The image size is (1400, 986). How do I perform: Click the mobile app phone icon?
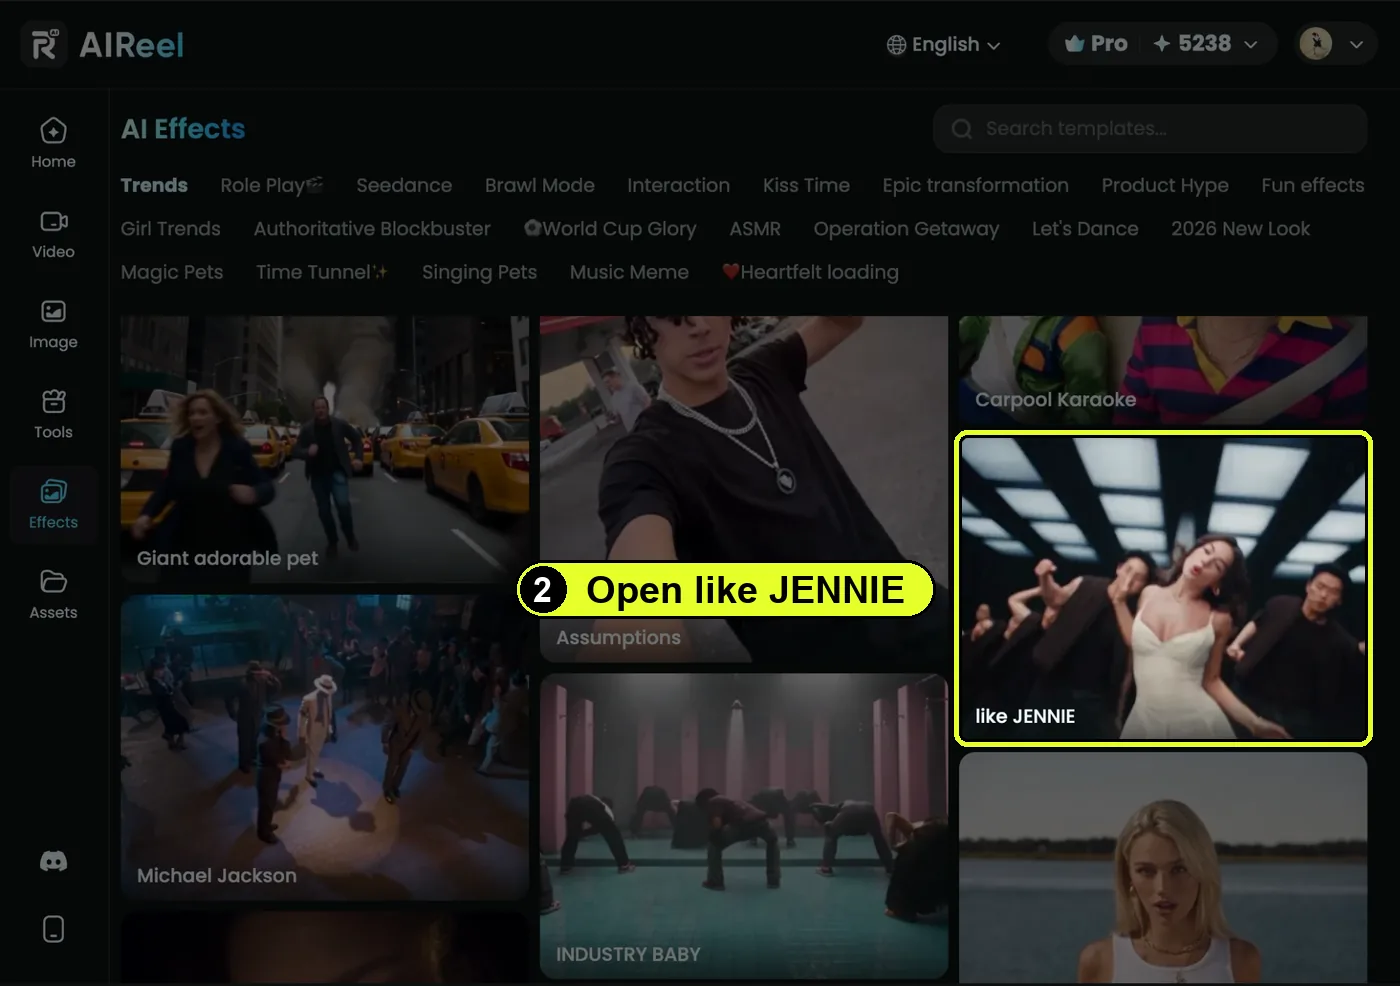[x=53, y=929]
